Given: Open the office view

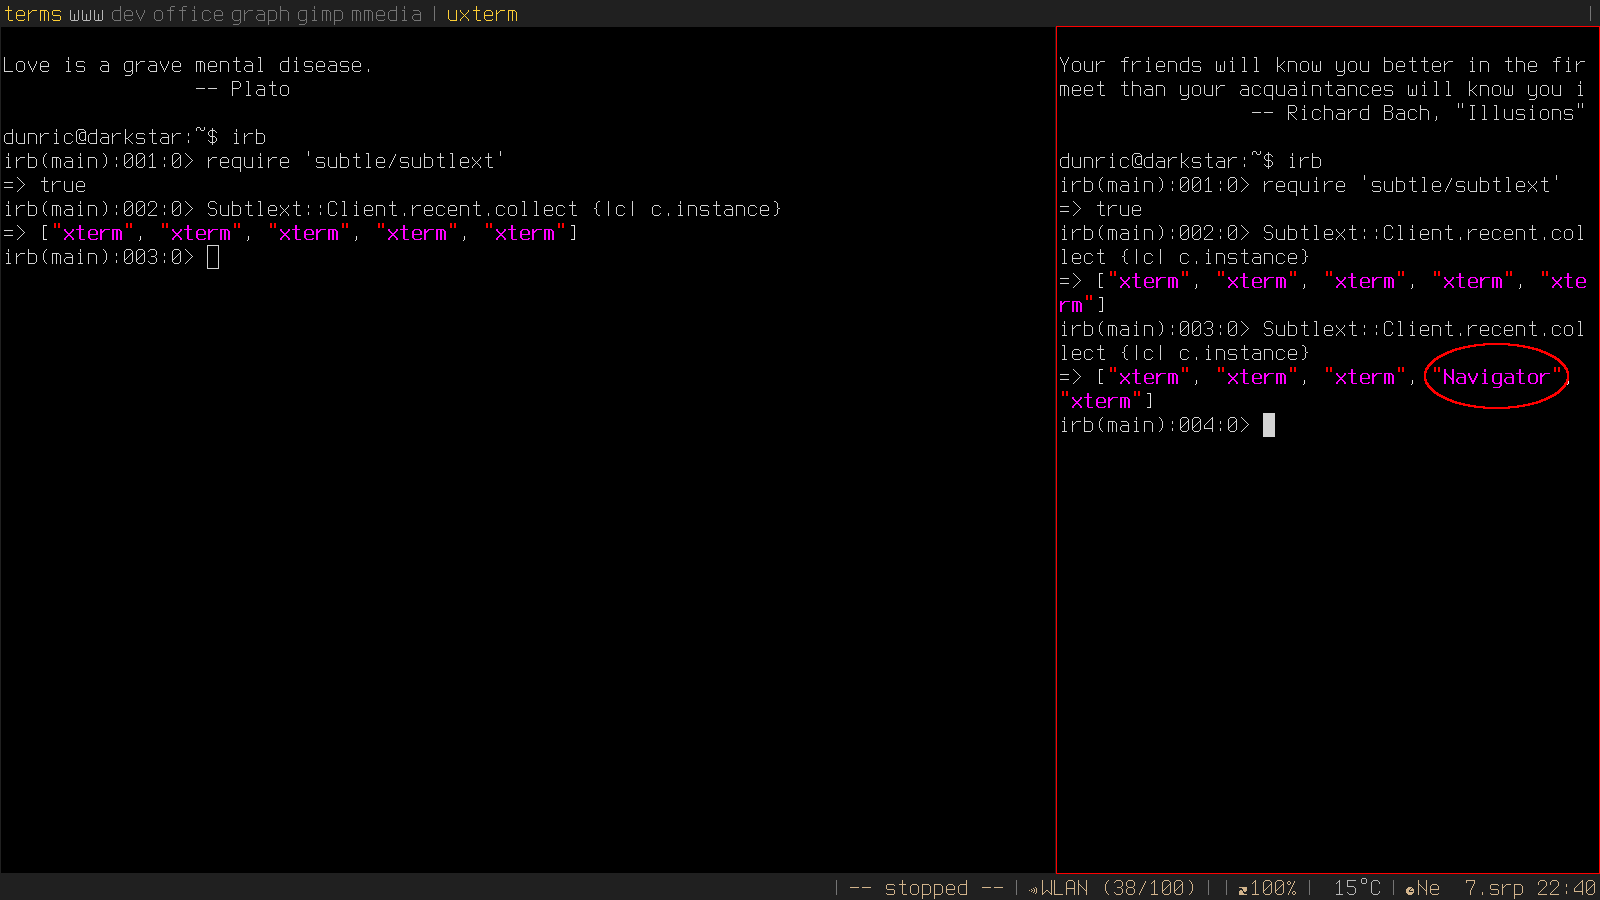Looking at the screenshot, I should click(x=188, y=14).
